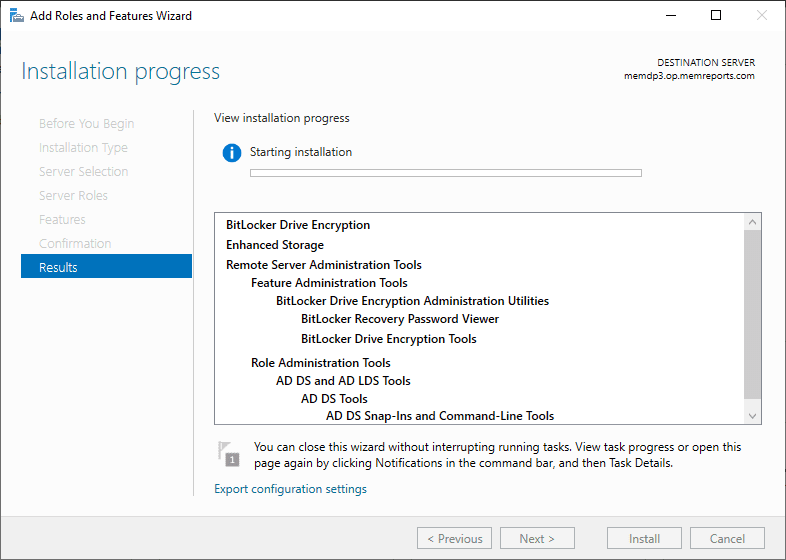Click the Previous button
786x560 pixels.
454,538
